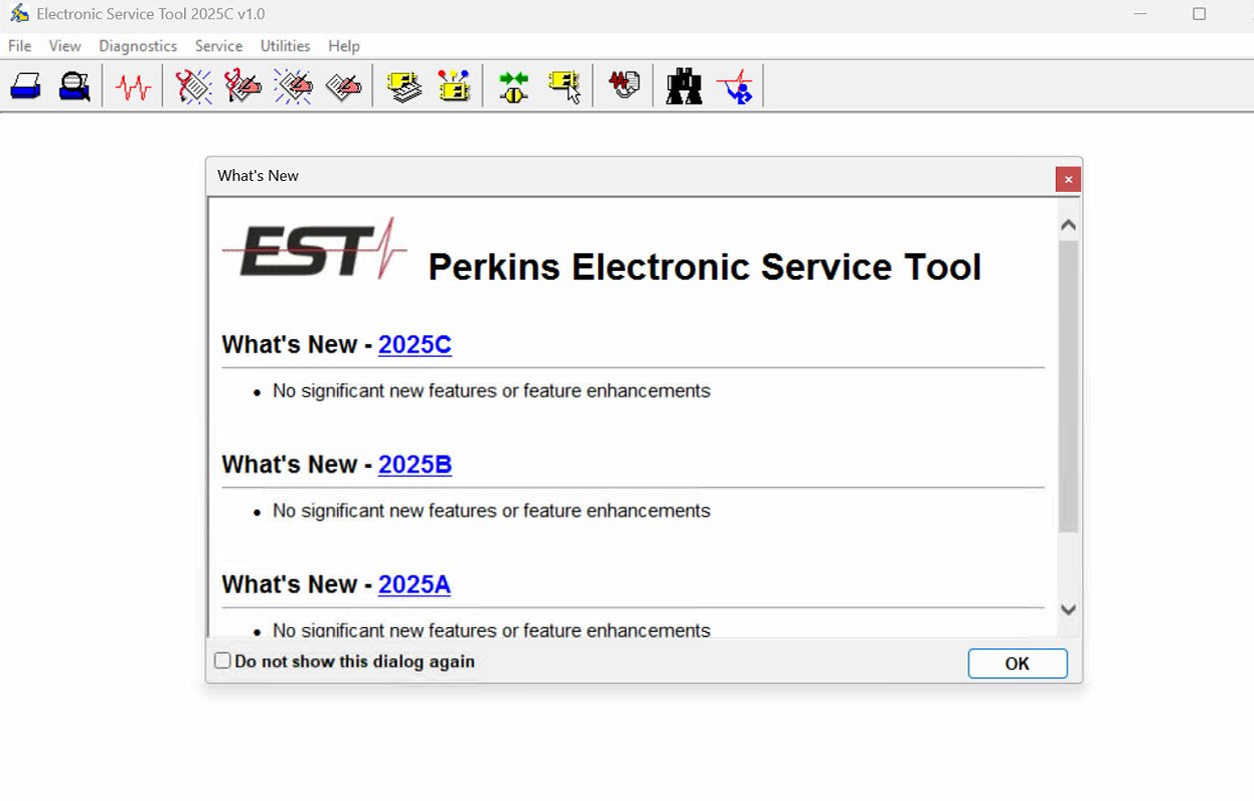Click the stethoscope active diagnostic codes icon

[x=193, y=87]
